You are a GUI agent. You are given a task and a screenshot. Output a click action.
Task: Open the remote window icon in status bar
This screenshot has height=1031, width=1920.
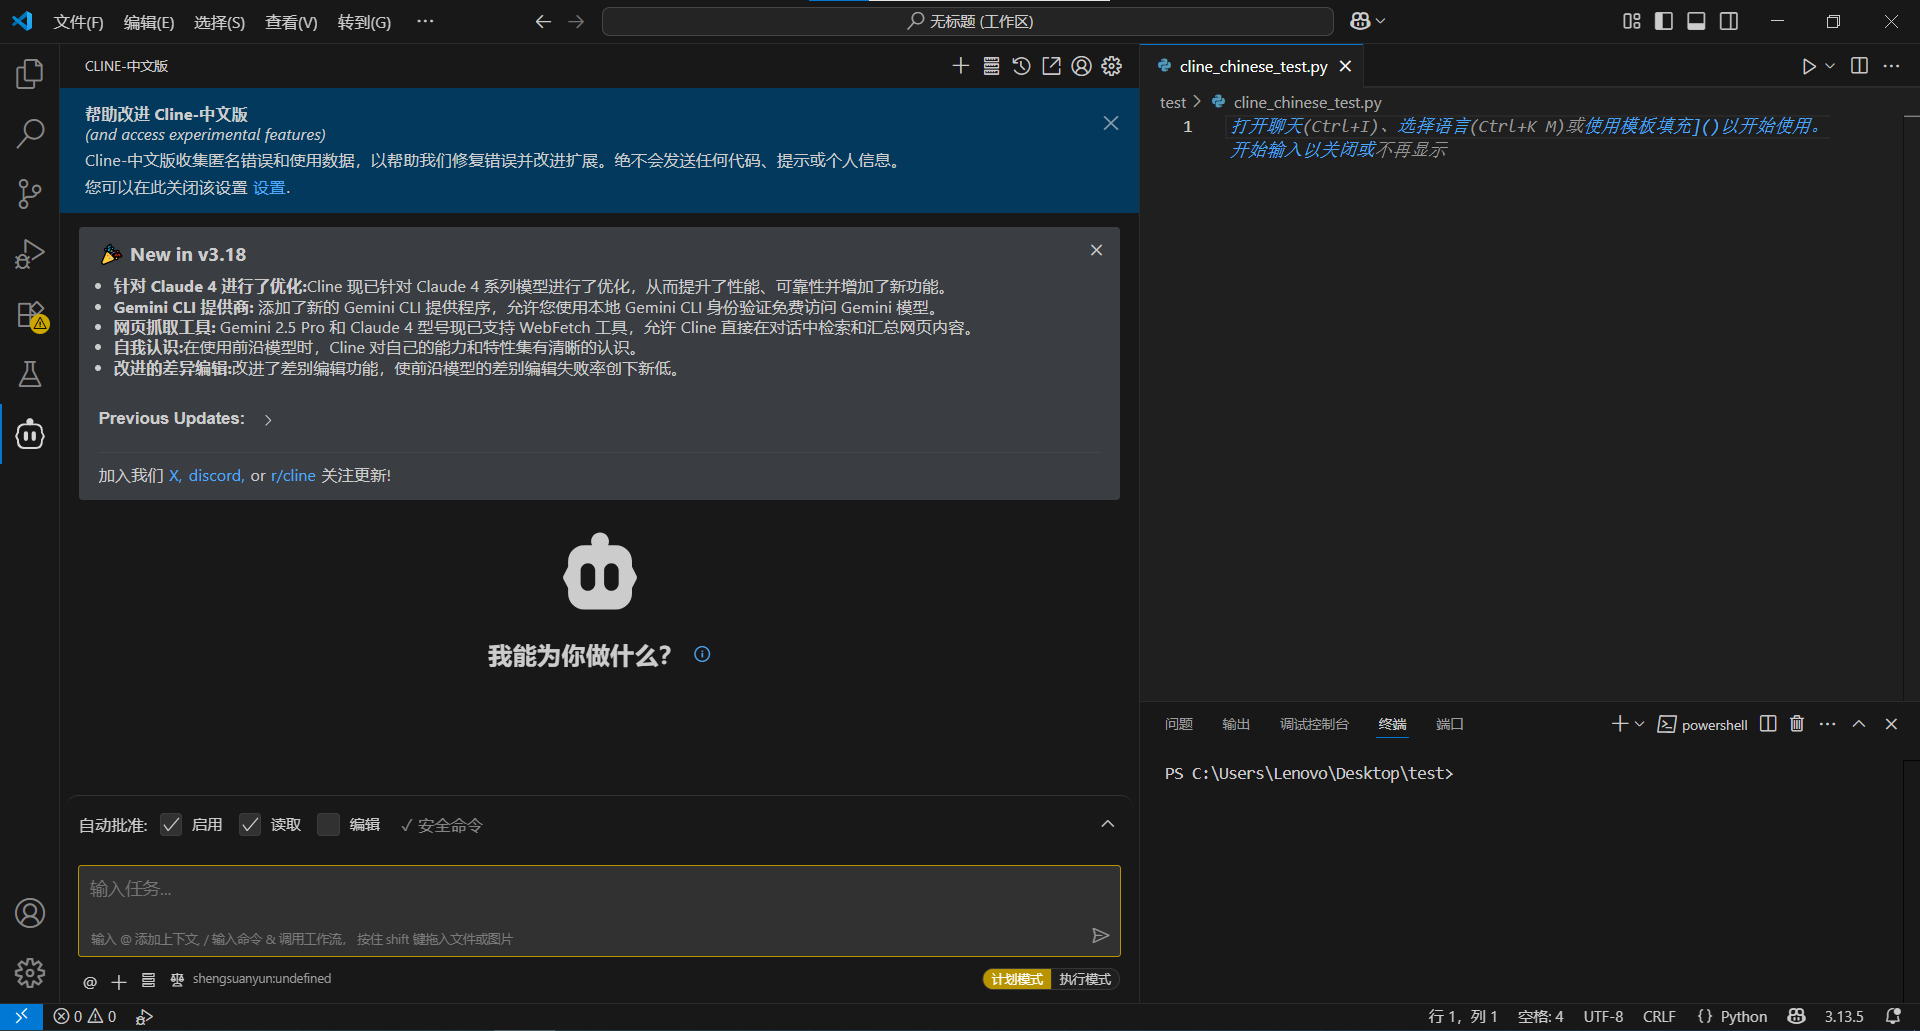pyautogui.click(x=21, y=1016)
